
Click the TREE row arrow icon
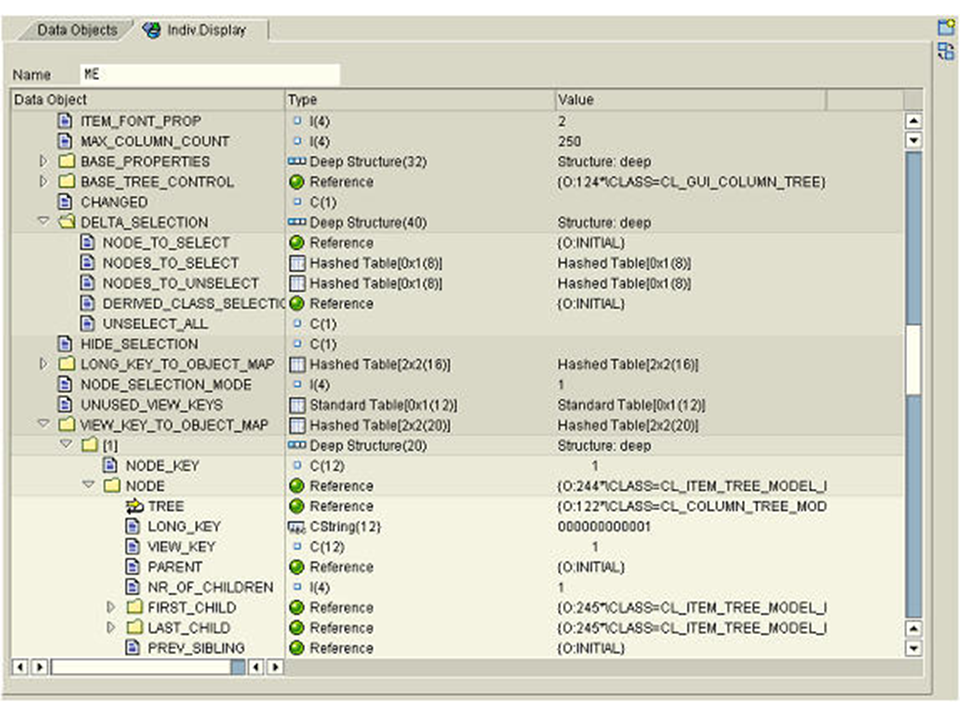(134, 507)
